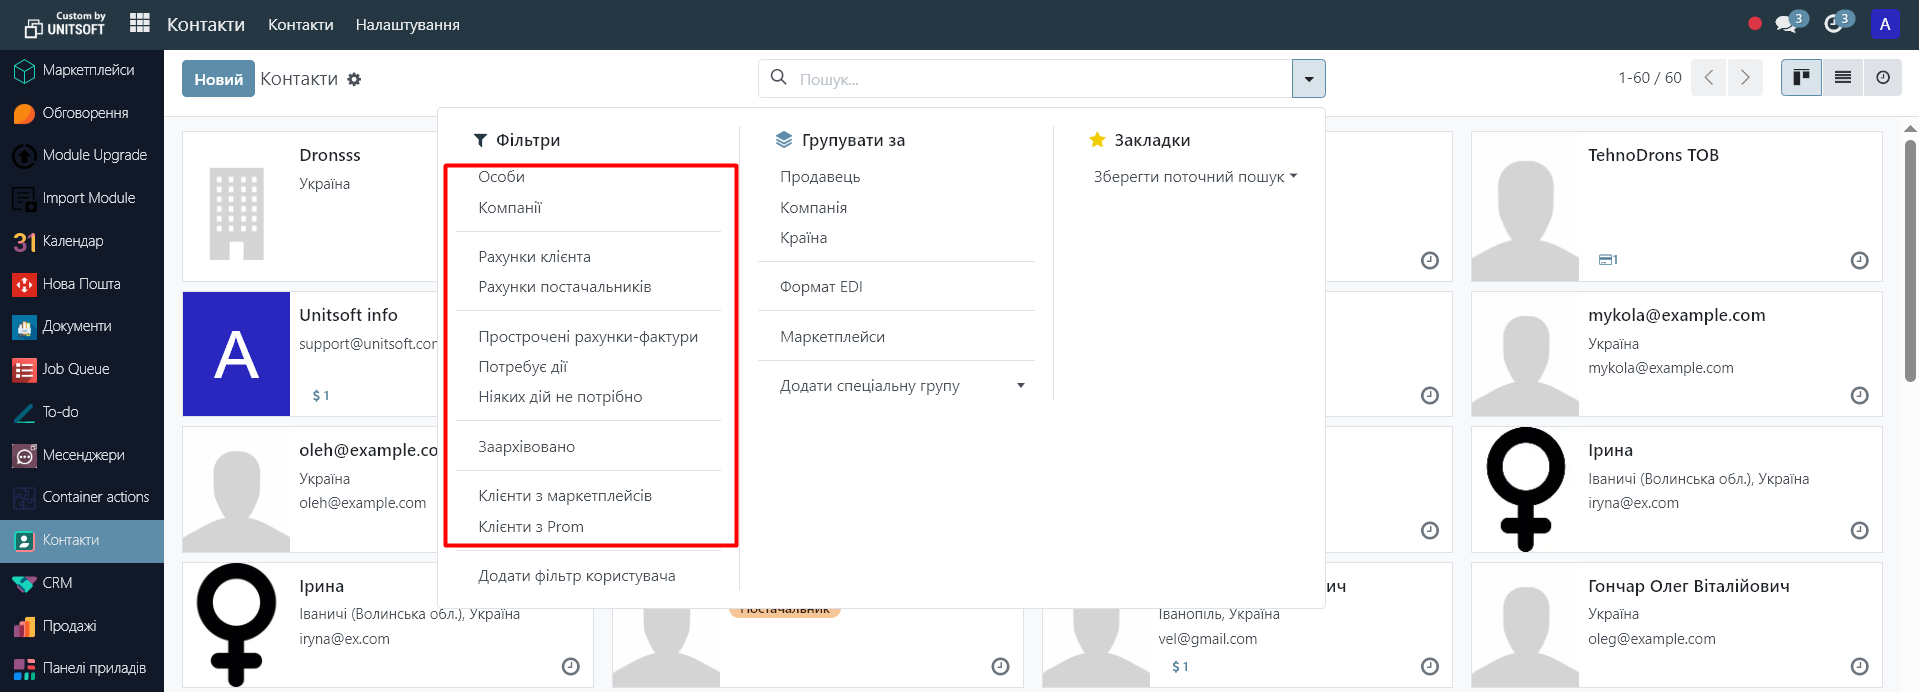Open the apps grid menu icon

tap(140, 23)
